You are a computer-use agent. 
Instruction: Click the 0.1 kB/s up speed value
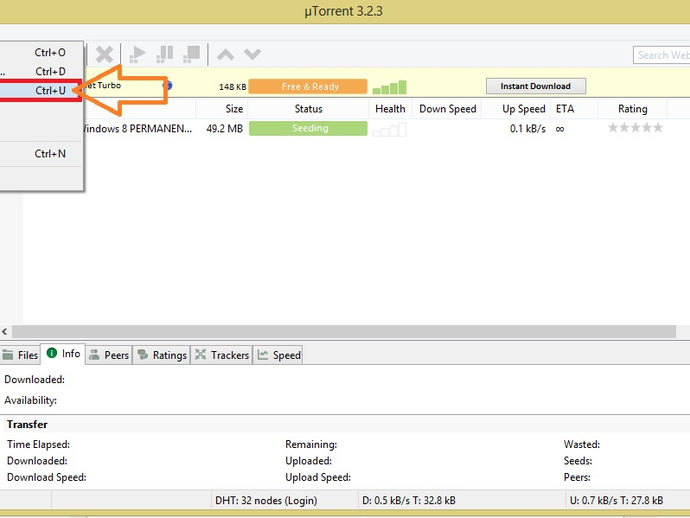coord(528,129)
